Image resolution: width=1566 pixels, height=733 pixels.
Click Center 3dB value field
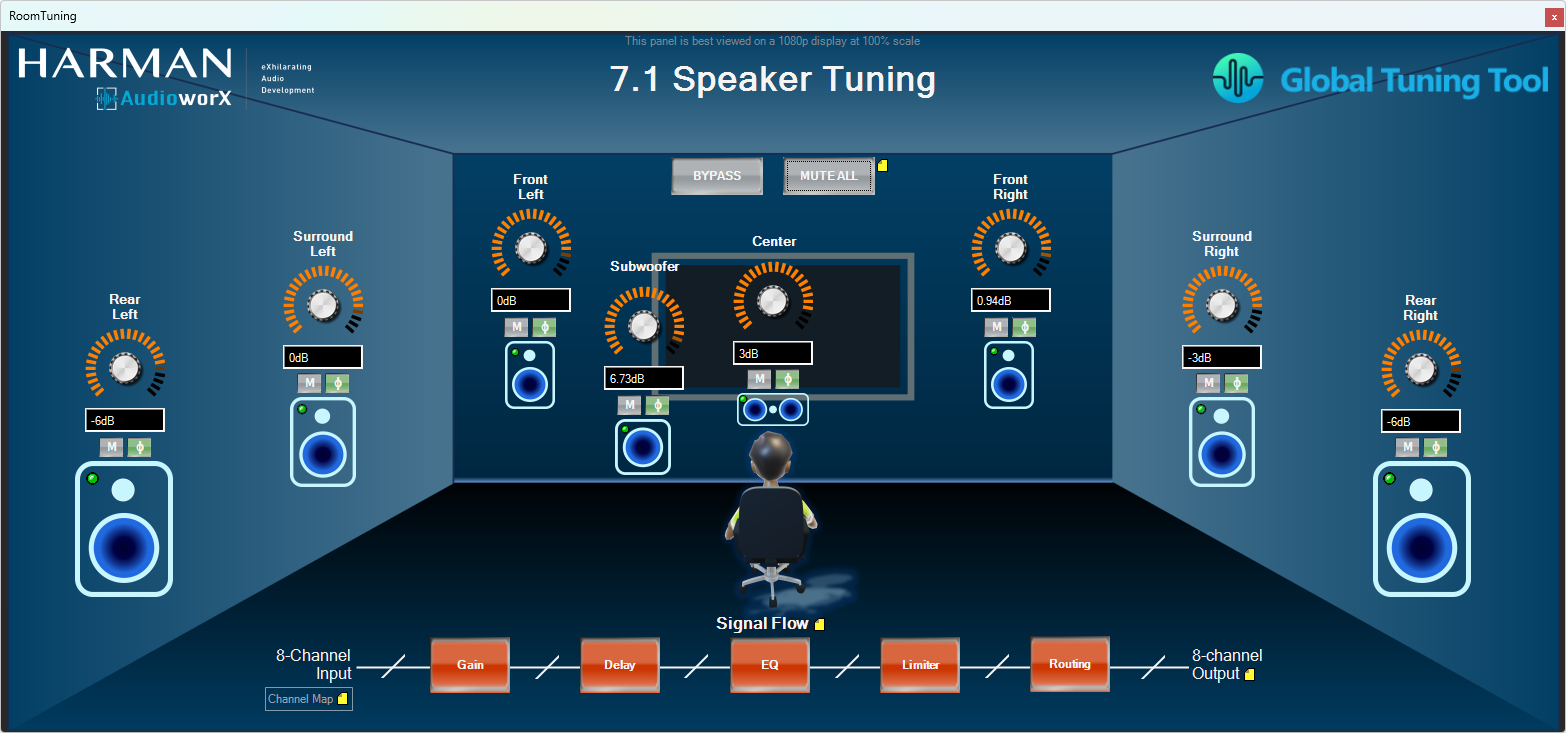pyautogui.click(x=773, y=353)
